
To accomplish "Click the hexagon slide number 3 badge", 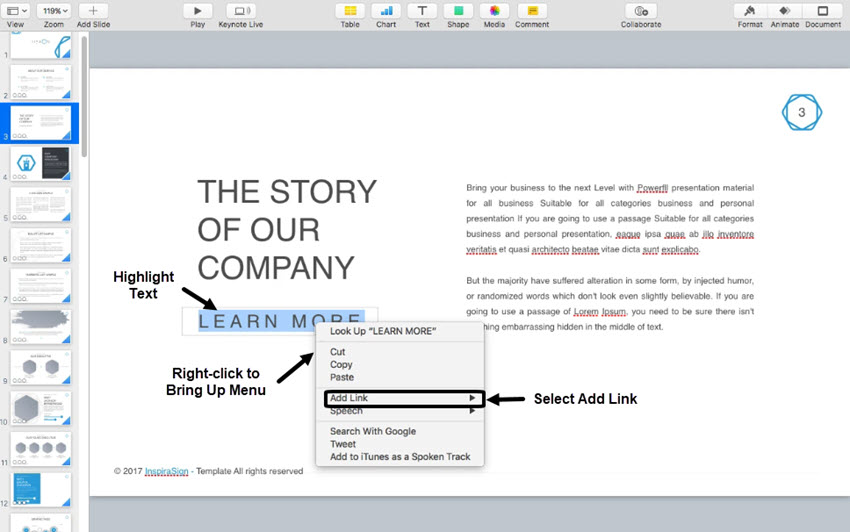I will click(x=802, y=112).
